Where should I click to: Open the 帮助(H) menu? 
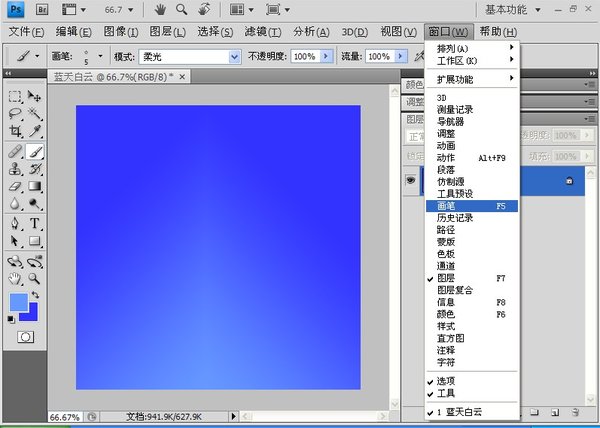498,32
